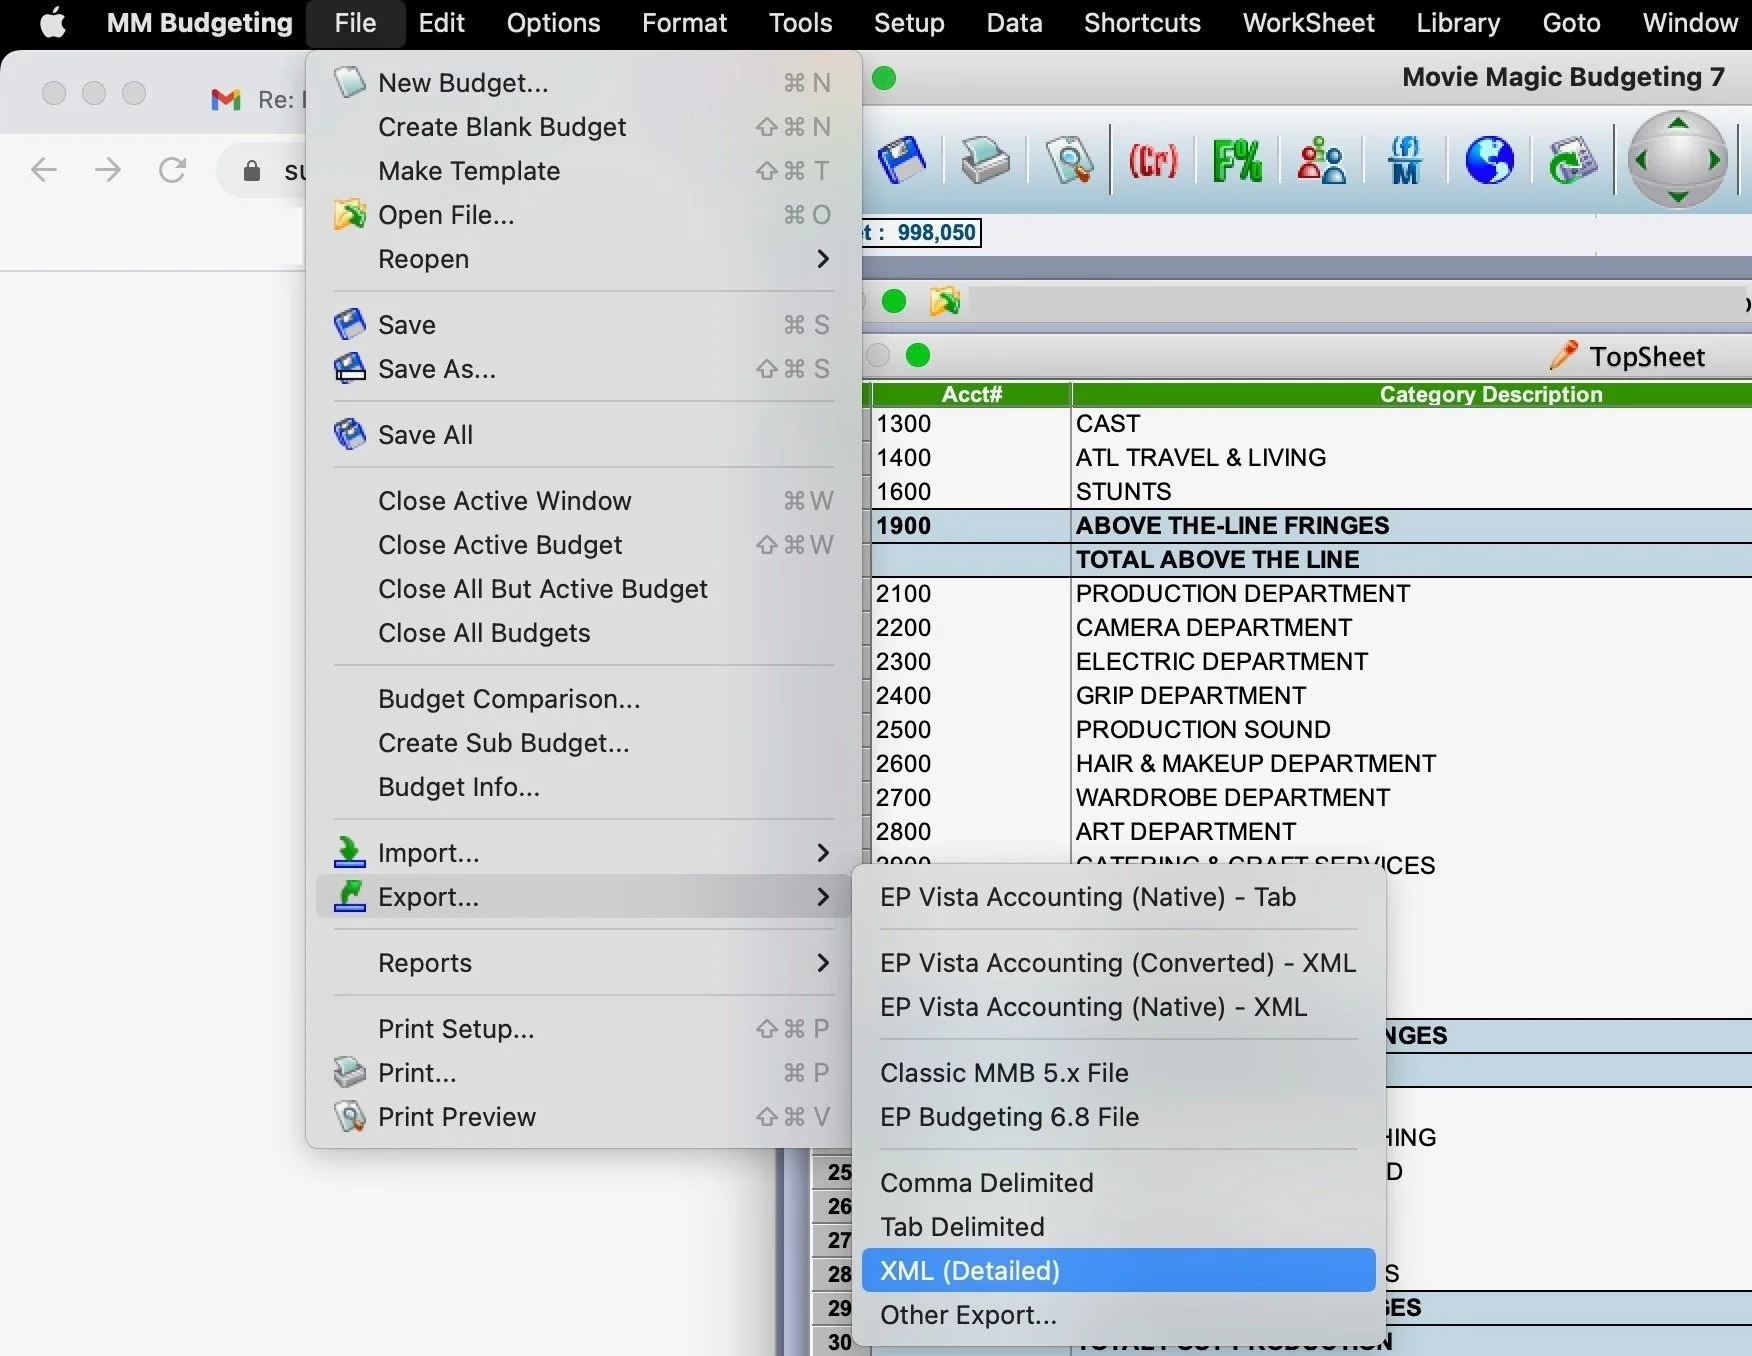
Task: Click Budget Info... entry
Action: 583,787
